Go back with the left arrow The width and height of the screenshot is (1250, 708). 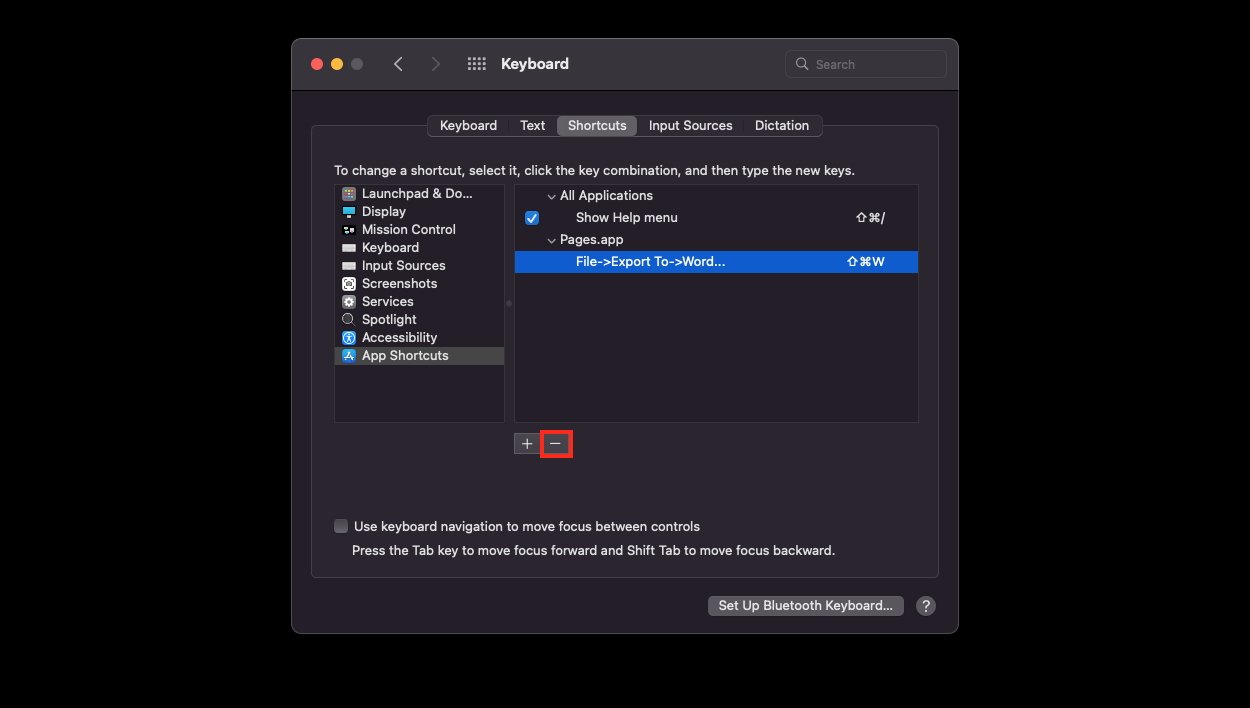tap(398, 64)
